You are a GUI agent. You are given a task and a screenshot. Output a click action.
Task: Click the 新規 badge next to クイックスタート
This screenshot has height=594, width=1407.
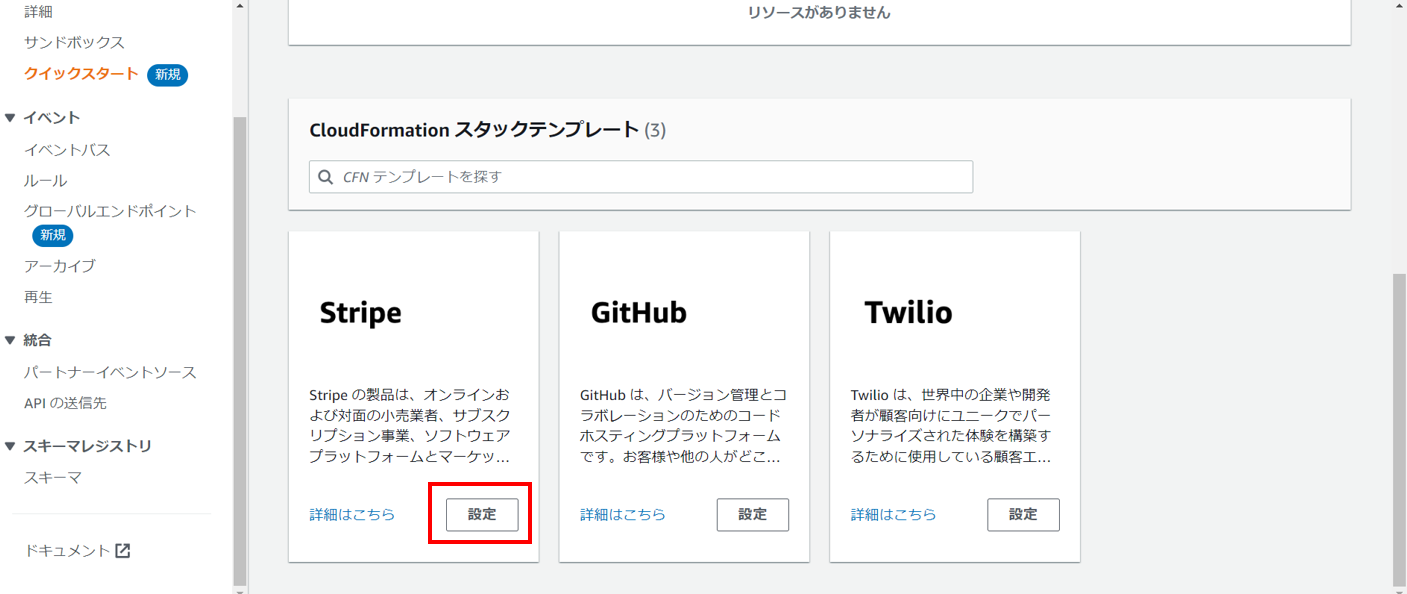point(168,75)
